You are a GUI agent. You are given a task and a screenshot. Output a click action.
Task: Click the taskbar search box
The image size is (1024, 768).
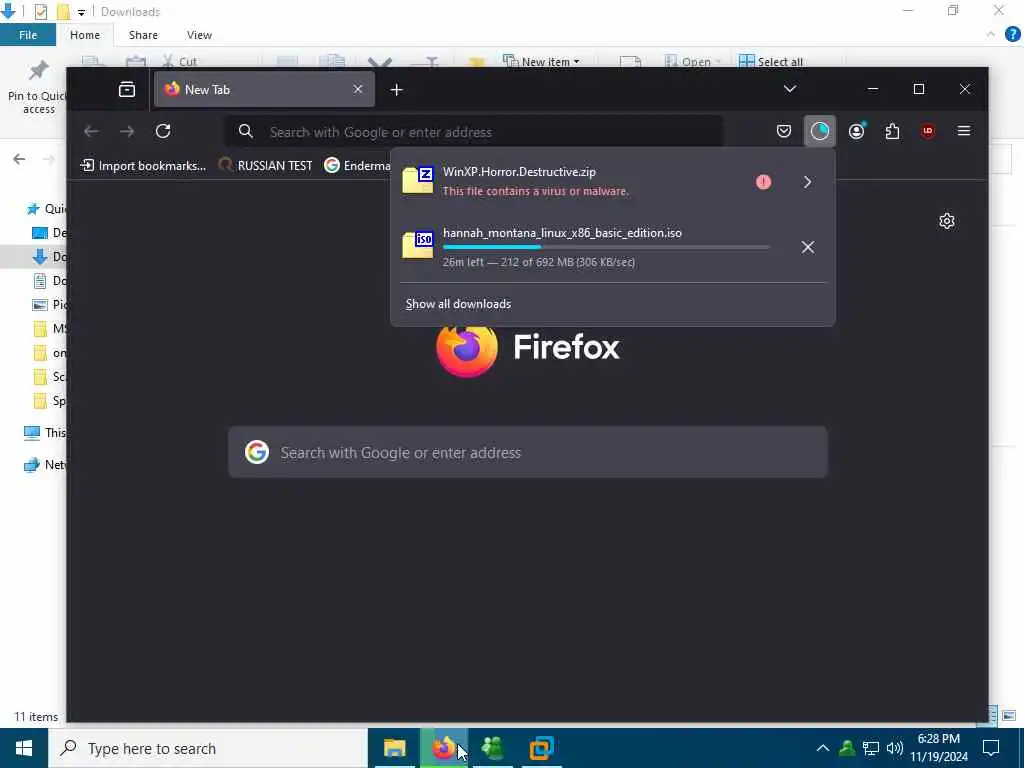click(208, 748)
